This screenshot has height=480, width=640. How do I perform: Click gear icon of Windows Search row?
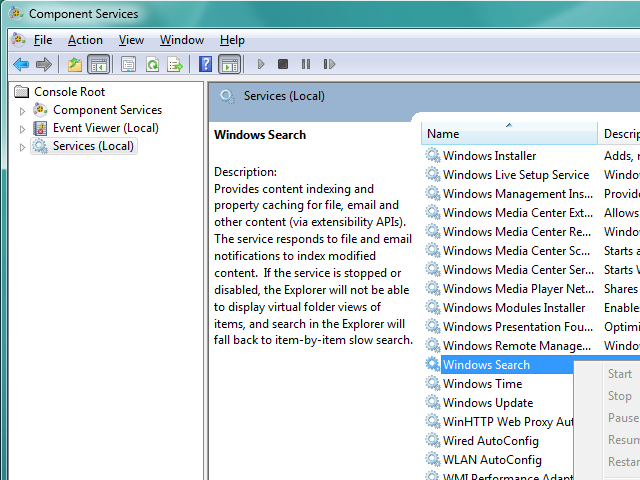coord(433,364)
